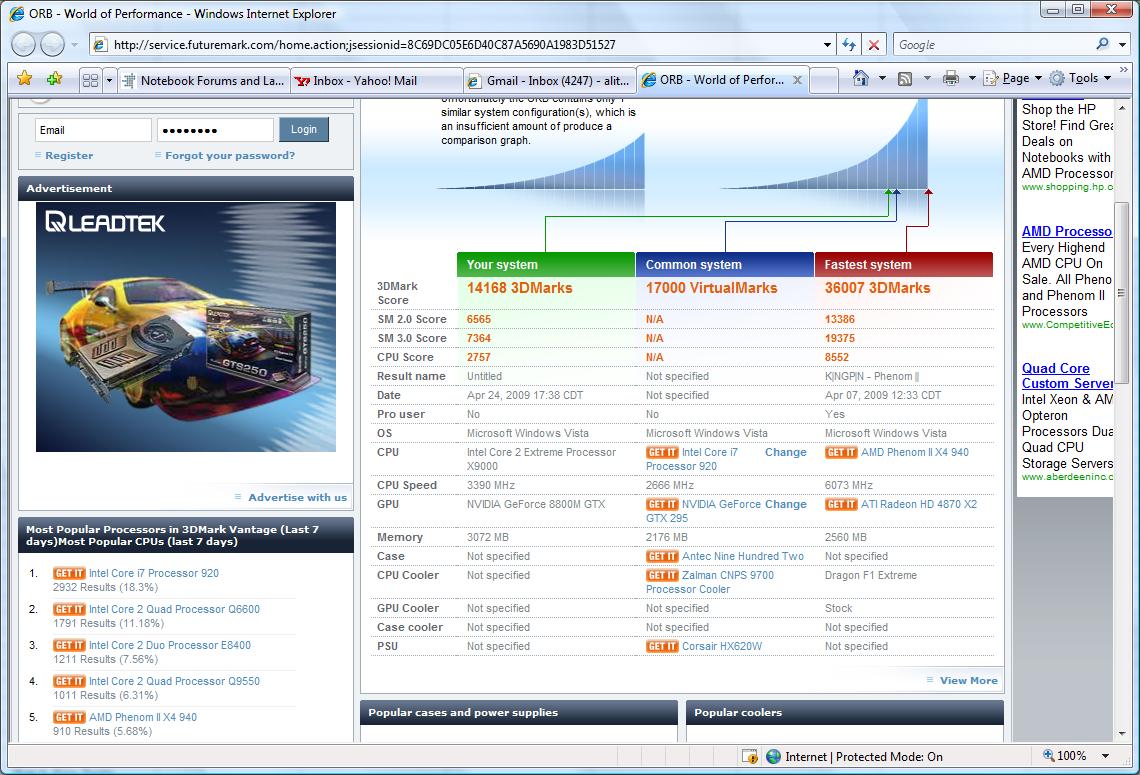The width and height of the screenshot is (1140, 775).
Task: Expand the Home button dropdown arrow
Action: (x=882, y=79)
